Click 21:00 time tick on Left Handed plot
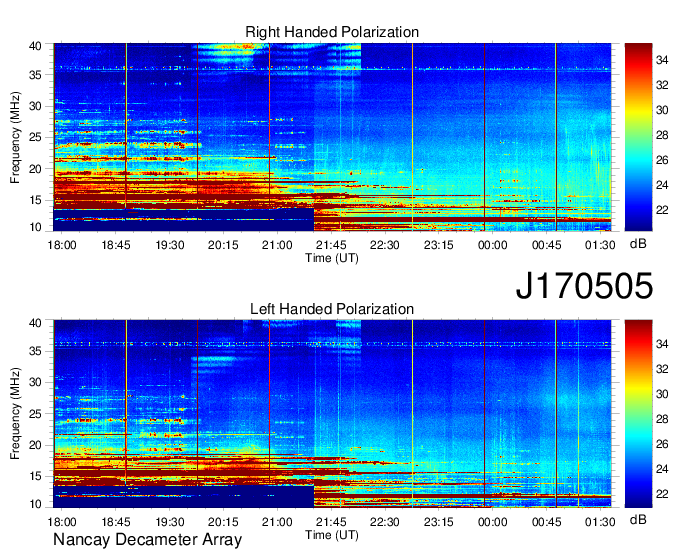Screen dimensions: 680x552 click(x=277, y=522)
